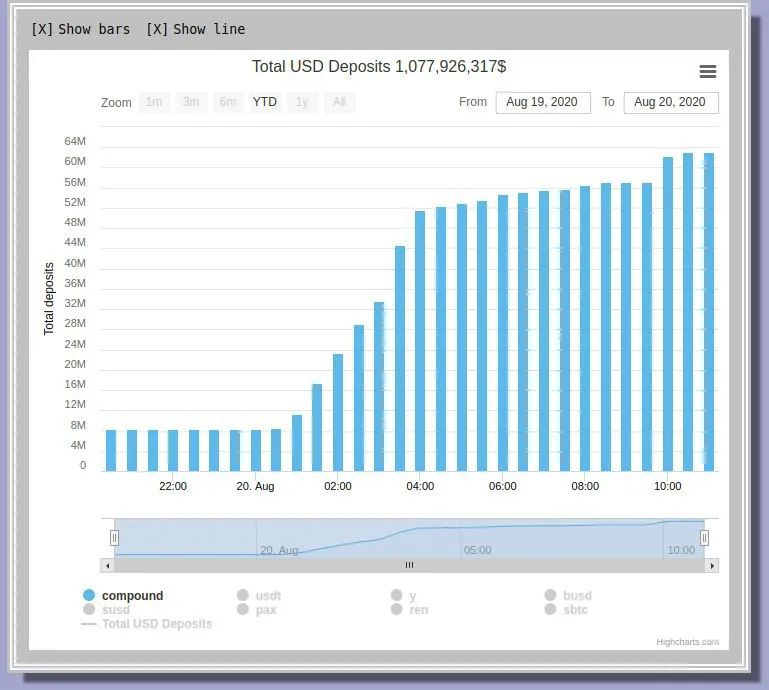This screenshot has width=769, height=690.
Task: Toggle the Show line checkbox
Action: [x=196, y=29]
